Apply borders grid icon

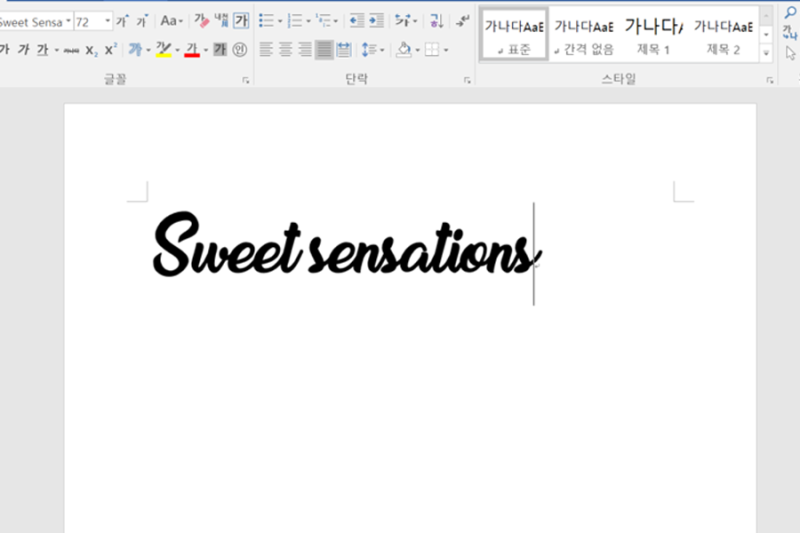click(x=432, y=49)
